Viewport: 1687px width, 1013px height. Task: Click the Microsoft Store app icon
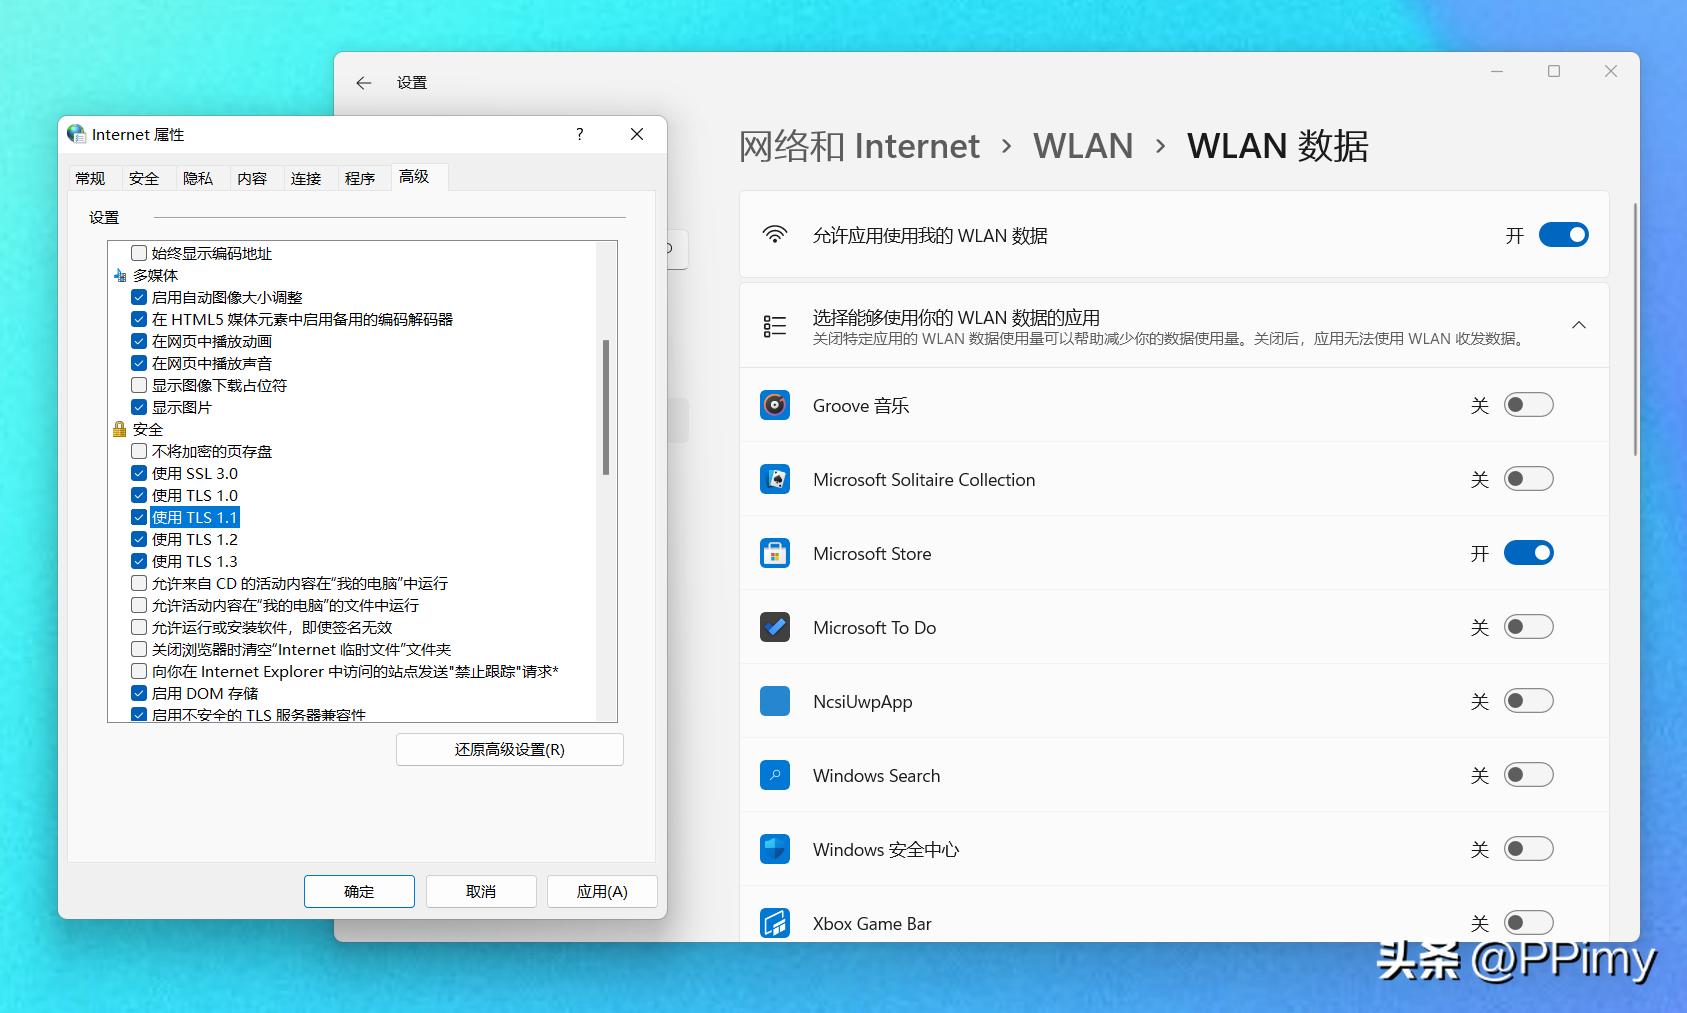(x=775, y=553)
